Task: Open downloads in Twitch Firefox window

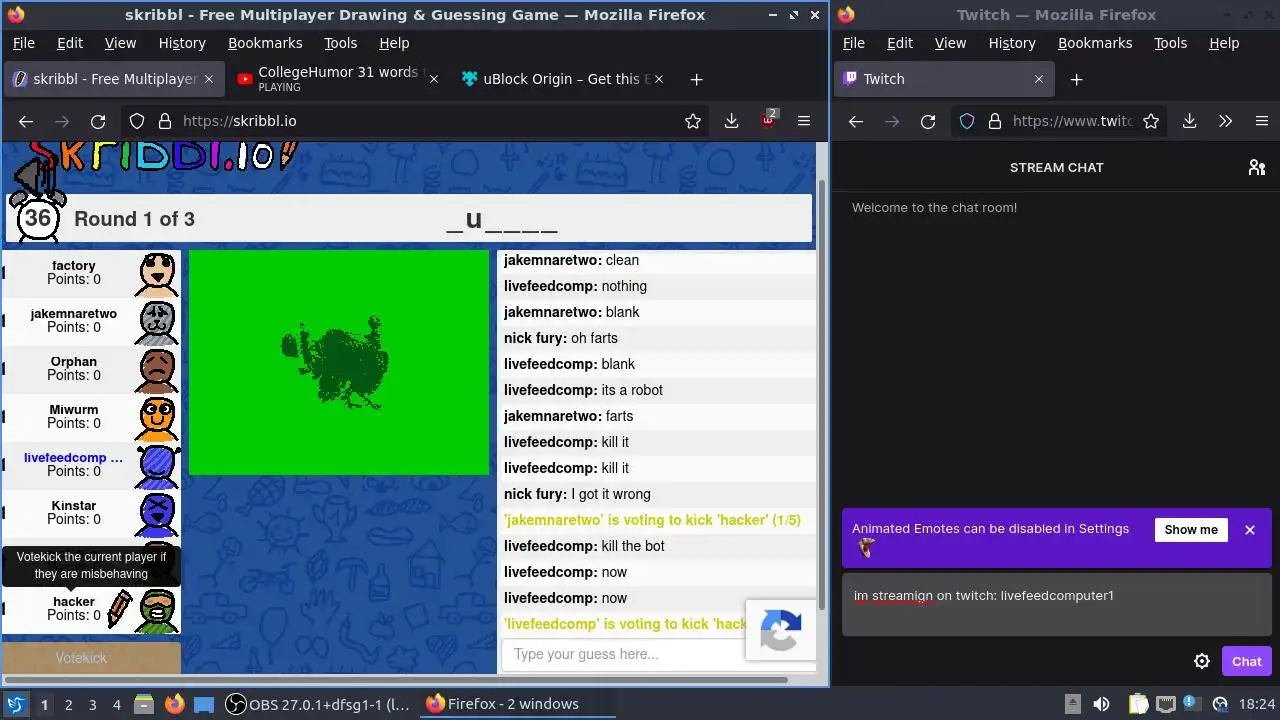Action: [x=1189, y=121]
